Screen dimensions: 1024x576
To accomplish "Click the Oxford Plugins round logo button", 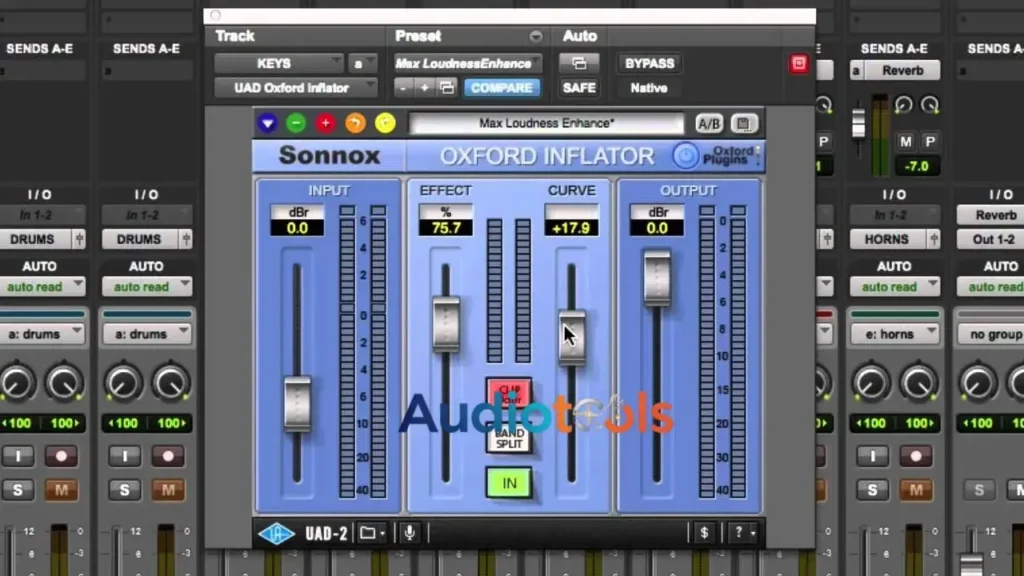I will point(686,156).
